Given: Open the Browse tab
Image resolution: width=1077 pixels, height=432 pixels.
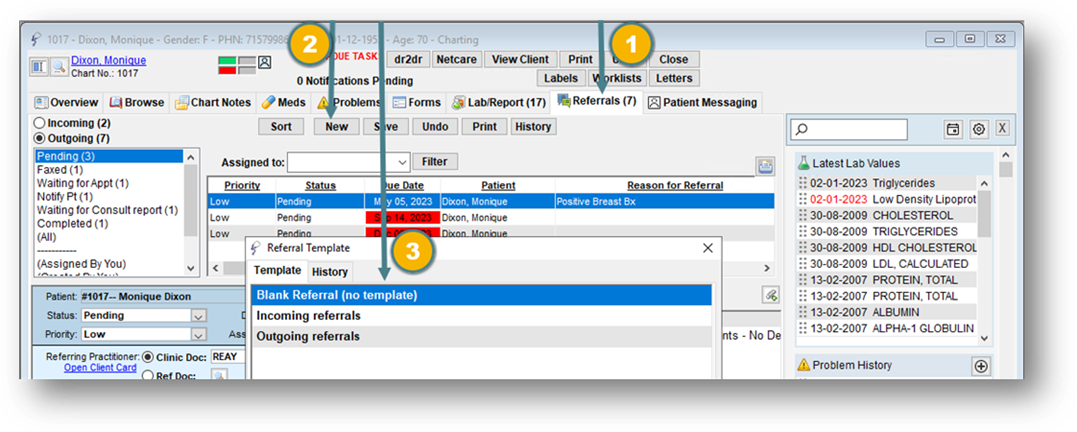Looking at the screenshot, I should tap(137, 102).
